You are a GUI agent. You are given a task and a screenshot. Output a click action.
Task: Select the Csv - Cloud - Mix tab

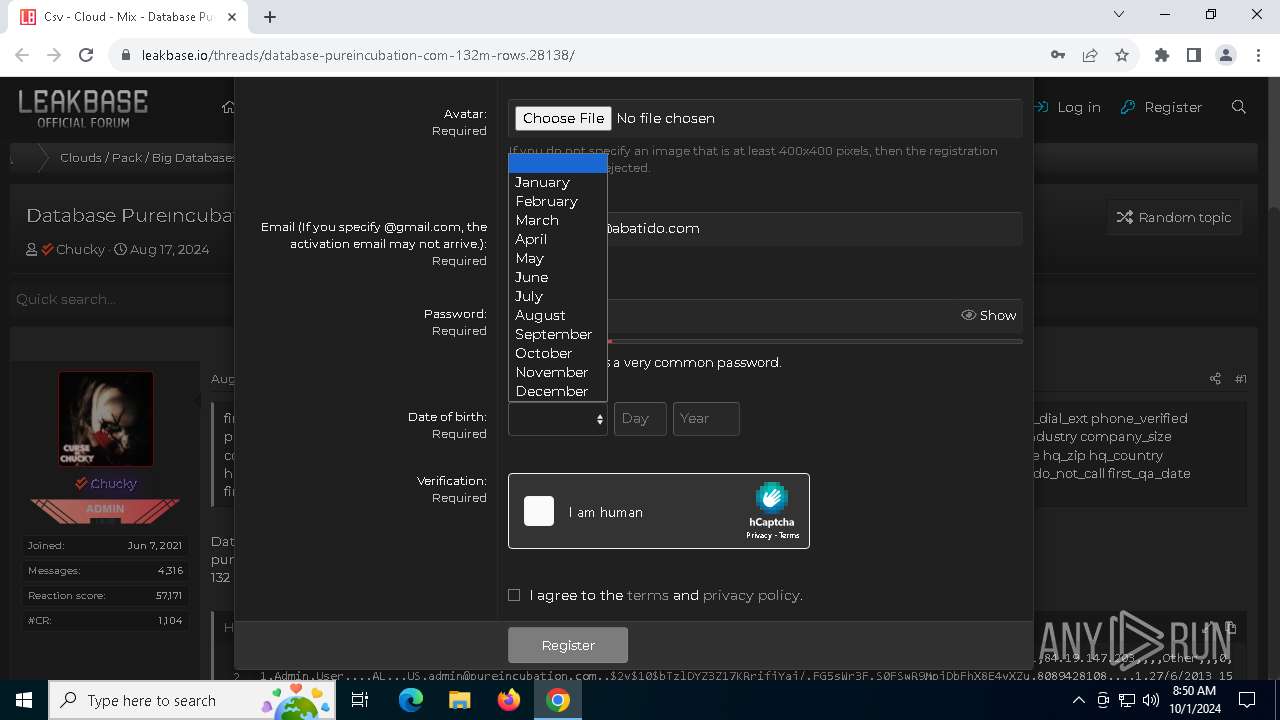click(128, 17)
